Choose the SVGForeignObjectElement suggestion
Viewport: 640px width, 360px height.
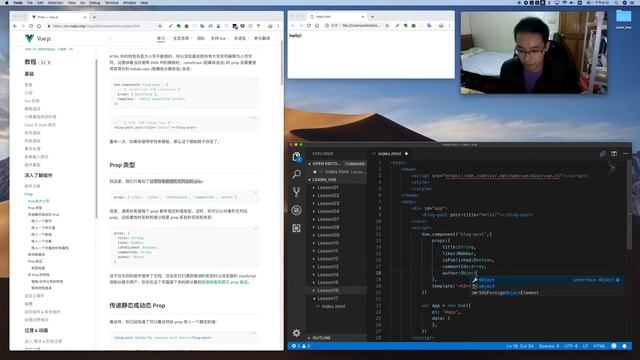[547, 293]
